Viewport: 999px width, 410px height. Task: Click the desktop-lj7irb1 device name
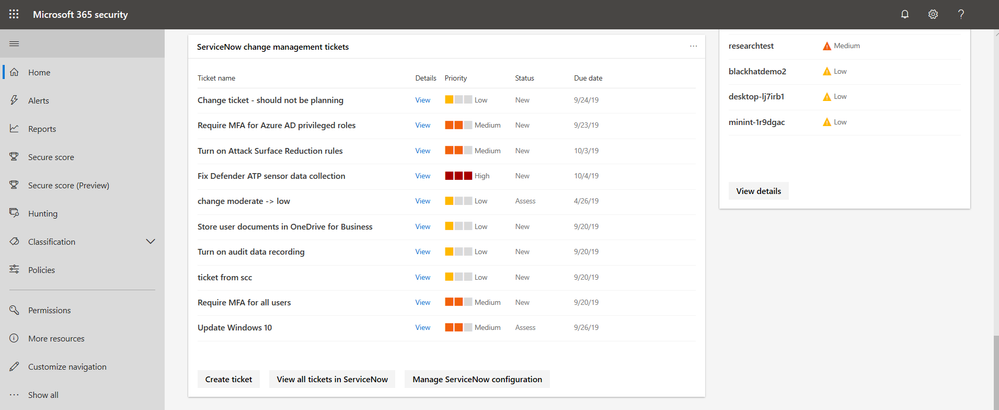tap(756, 97)
